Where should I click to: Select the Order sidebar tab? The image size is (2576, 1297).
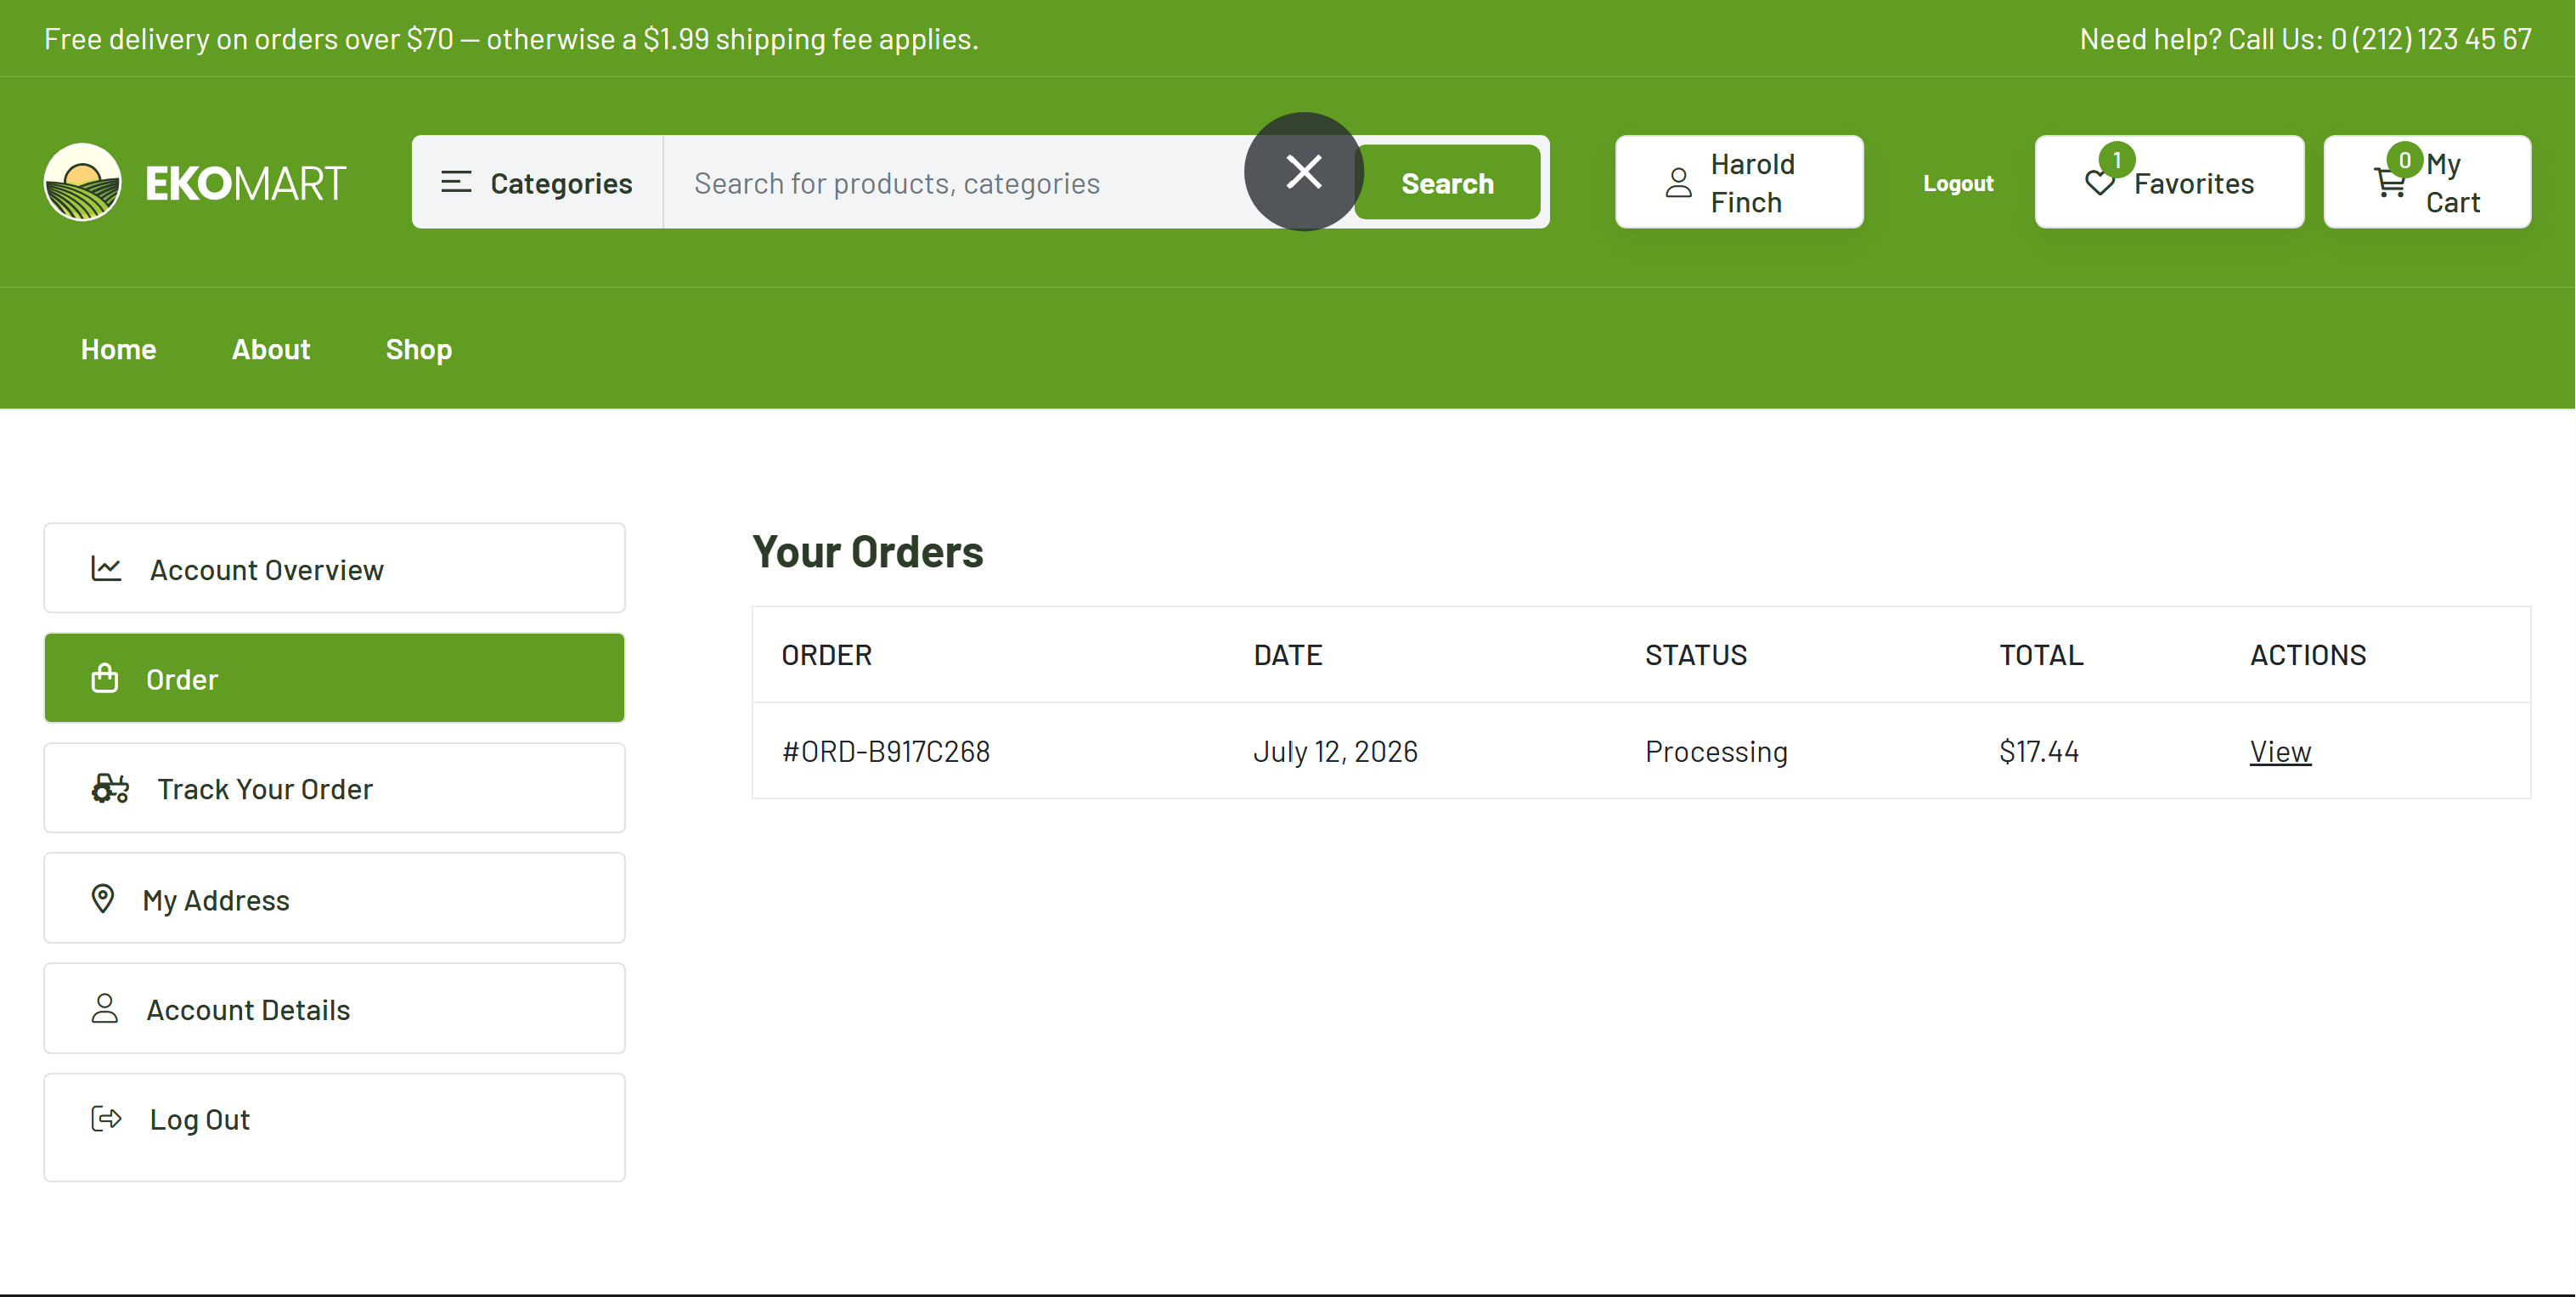coord(334,678)
